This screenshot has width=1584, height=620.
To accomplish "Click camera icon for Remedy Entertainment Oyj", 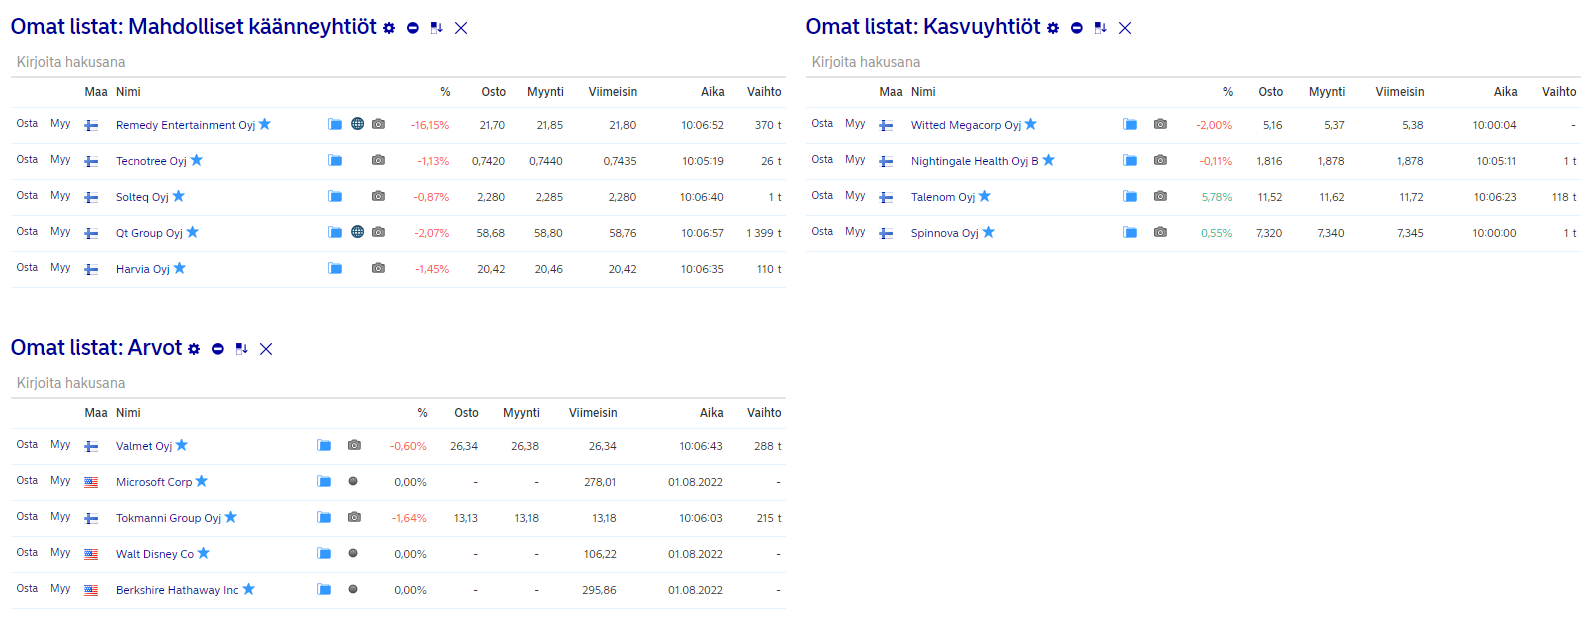I will [378, 124].
